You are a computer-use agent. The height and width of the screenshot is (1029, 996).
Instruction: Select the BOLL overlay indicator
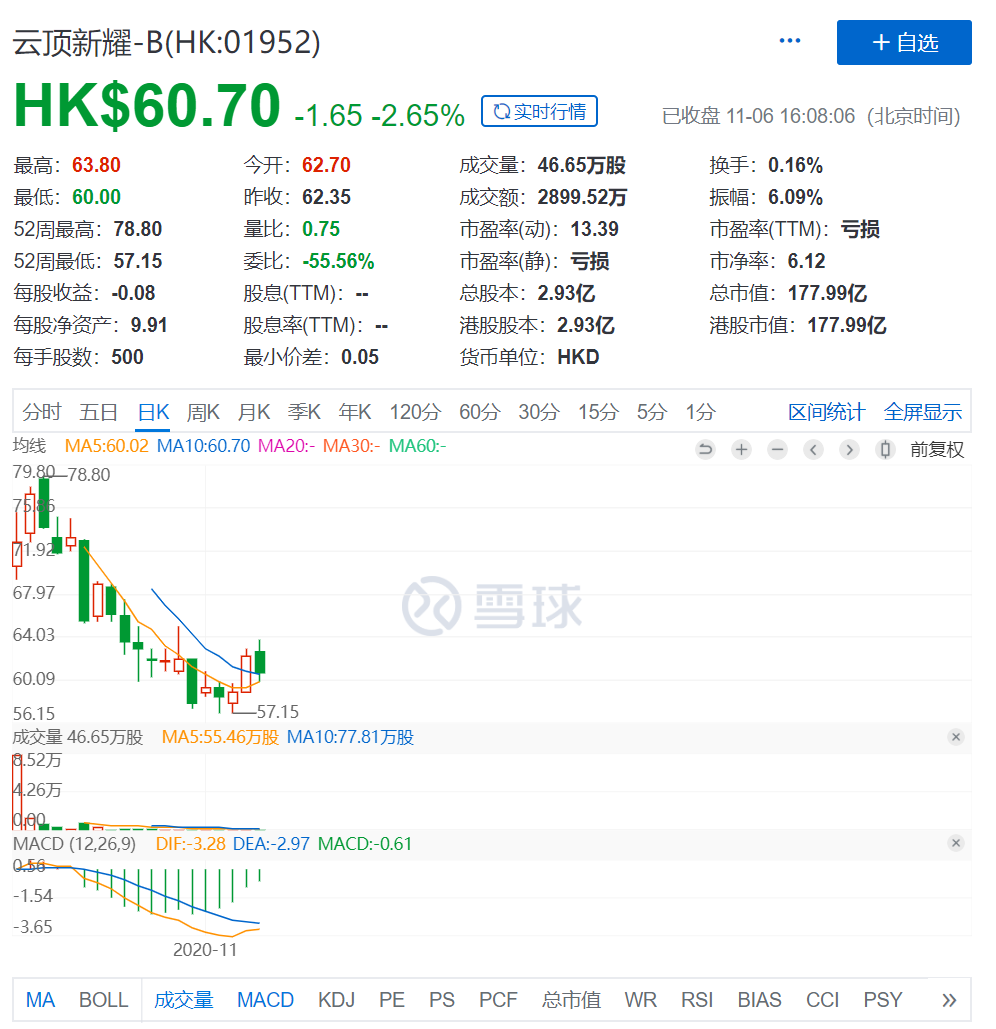tap(103, 999)
